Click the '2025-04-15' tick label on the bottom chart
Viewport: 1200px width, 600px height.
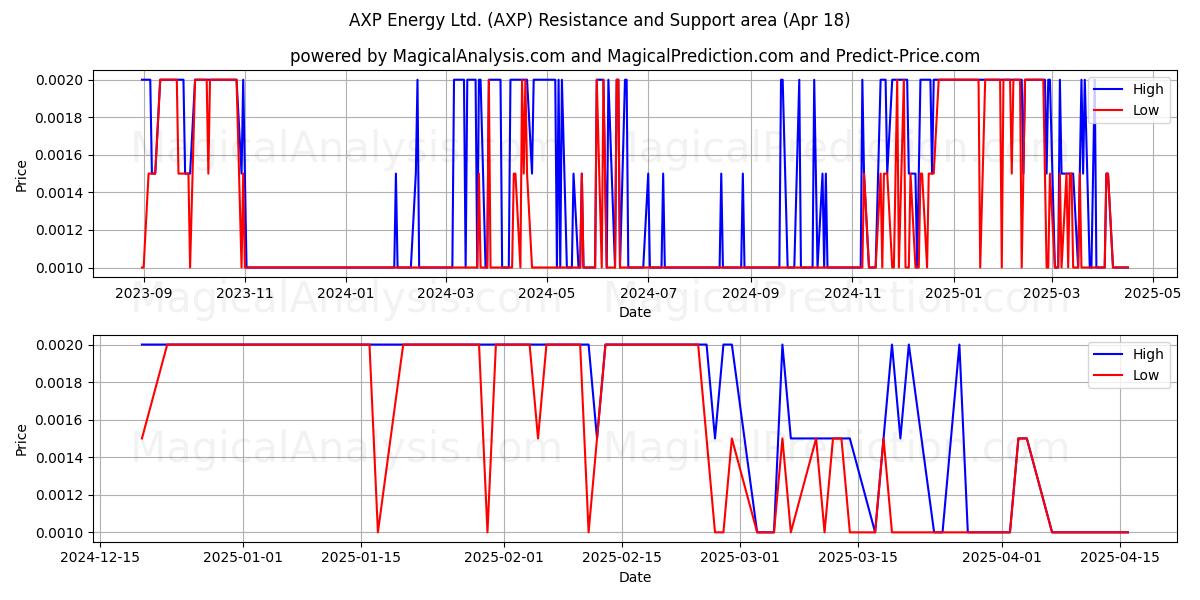[1119, 559]
